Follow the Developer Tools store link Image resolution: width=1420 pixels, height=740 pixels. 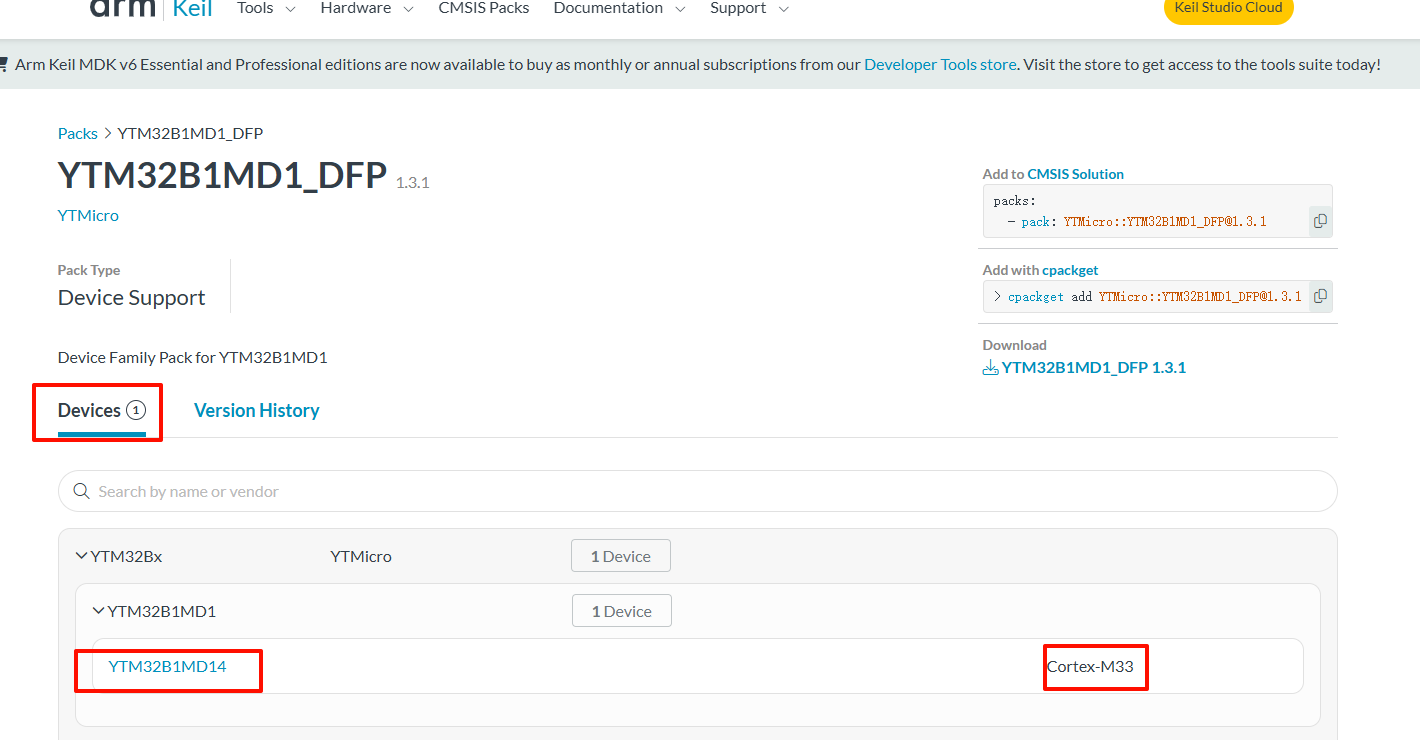click(x=940, y=64)
